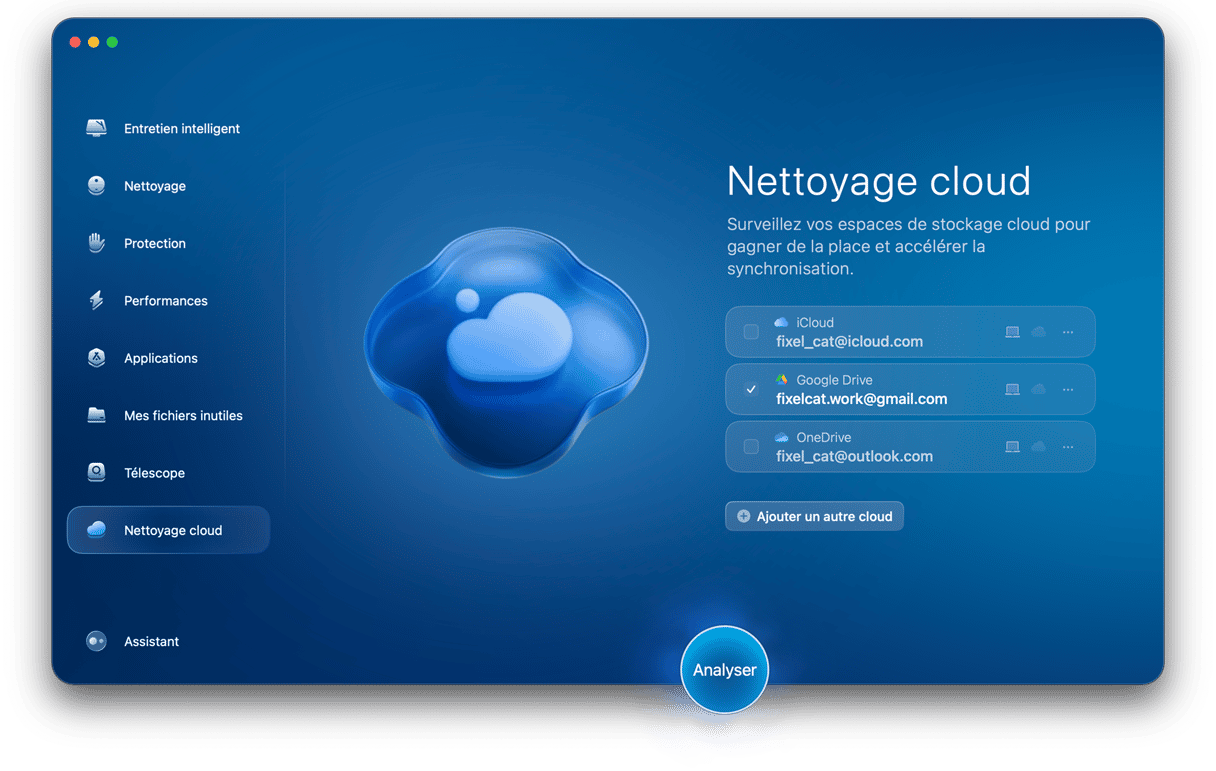Screen dimensions: 1216x771
Task: Click the Télescope sidebar icon
Action: point(96,473)
